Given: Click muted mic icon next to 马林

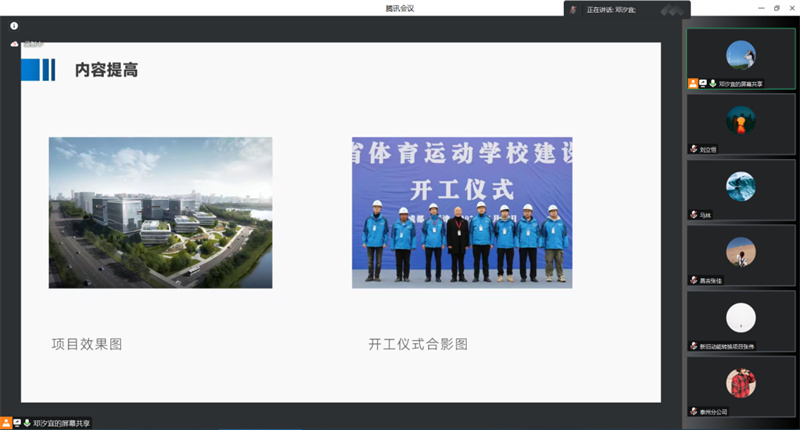Looking at the screenshot, I should [692, 215].
